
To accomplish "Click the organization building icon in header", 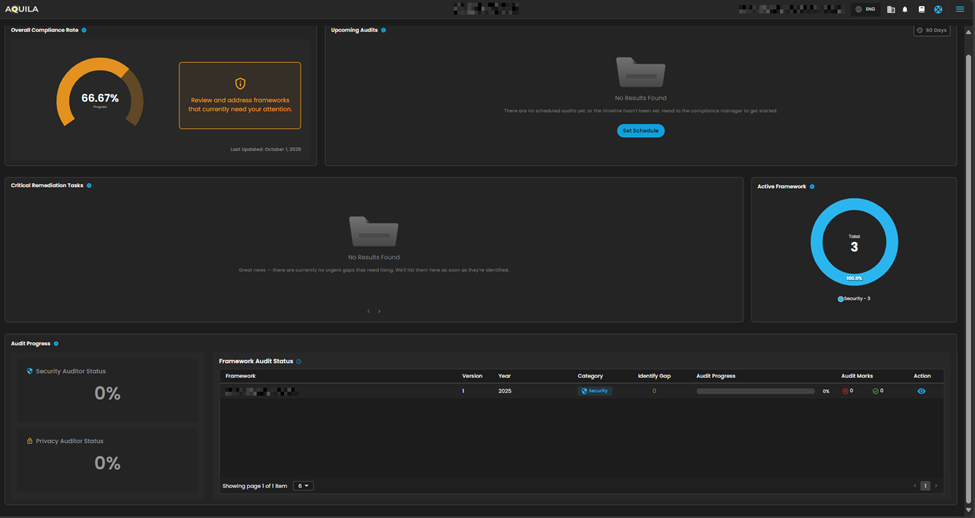I will 890,9.
